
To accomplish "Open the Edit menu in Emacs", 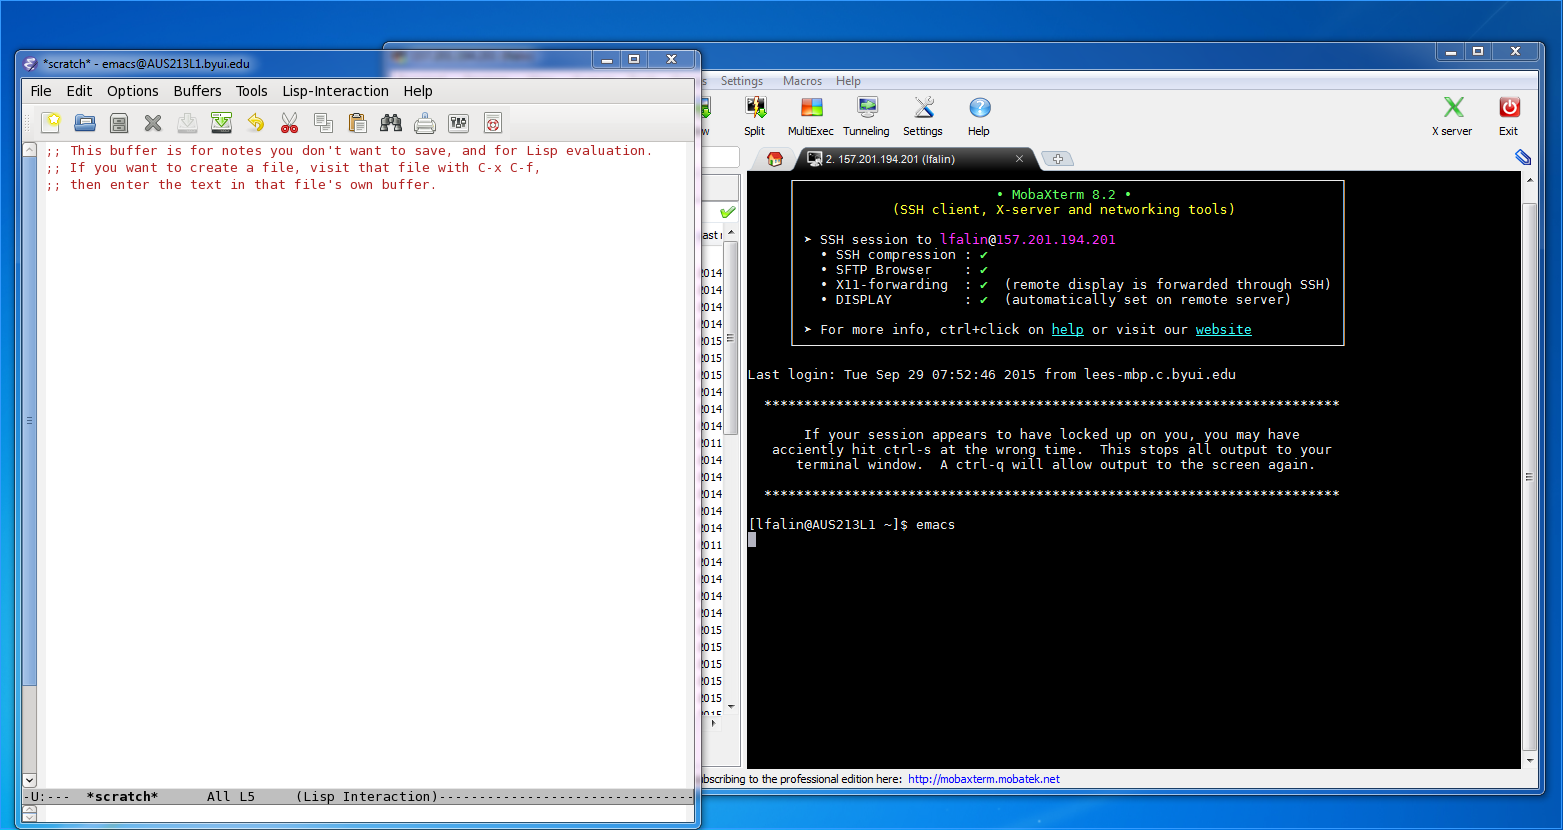I will [x=79, y=91].
